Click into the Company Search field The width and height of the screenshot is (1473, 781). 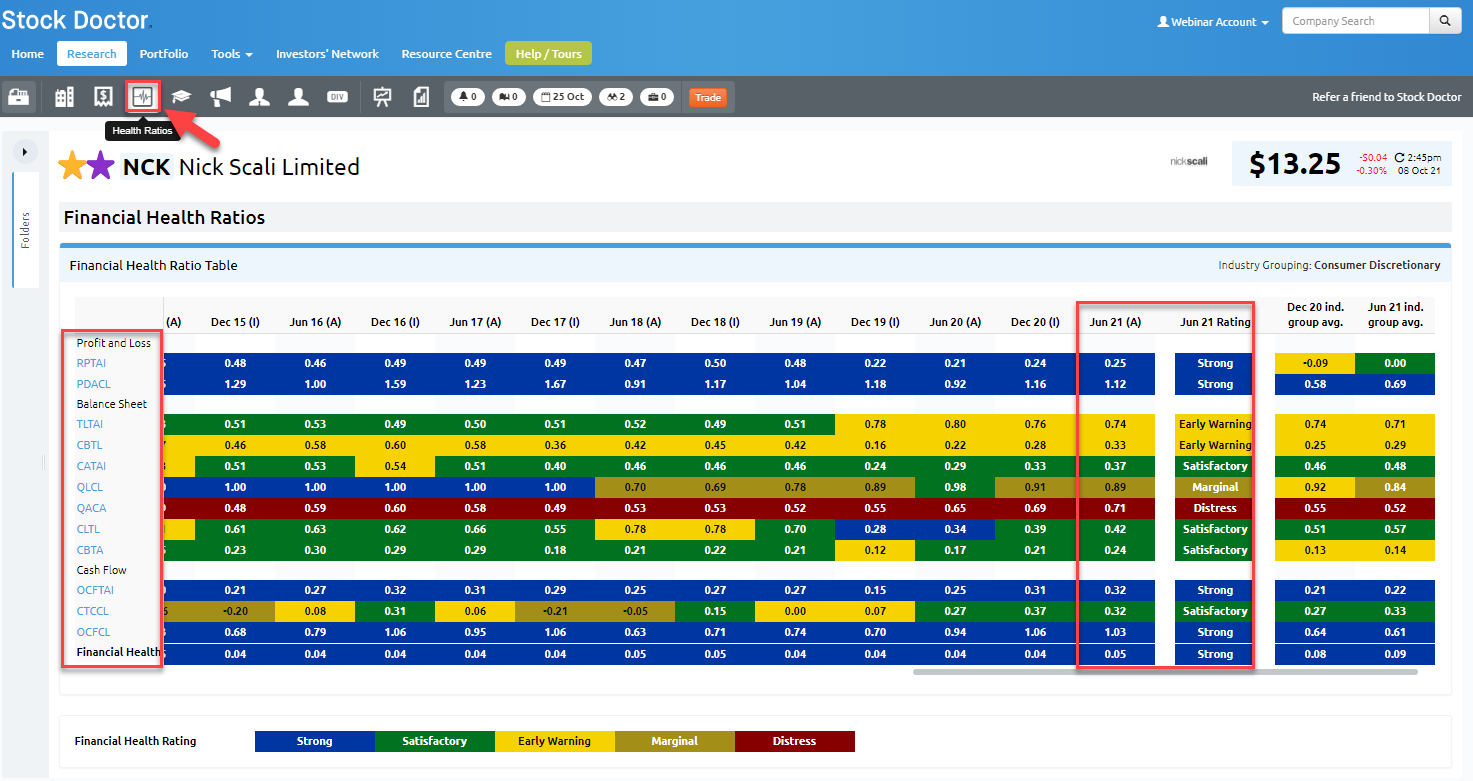coord(1355,21)
